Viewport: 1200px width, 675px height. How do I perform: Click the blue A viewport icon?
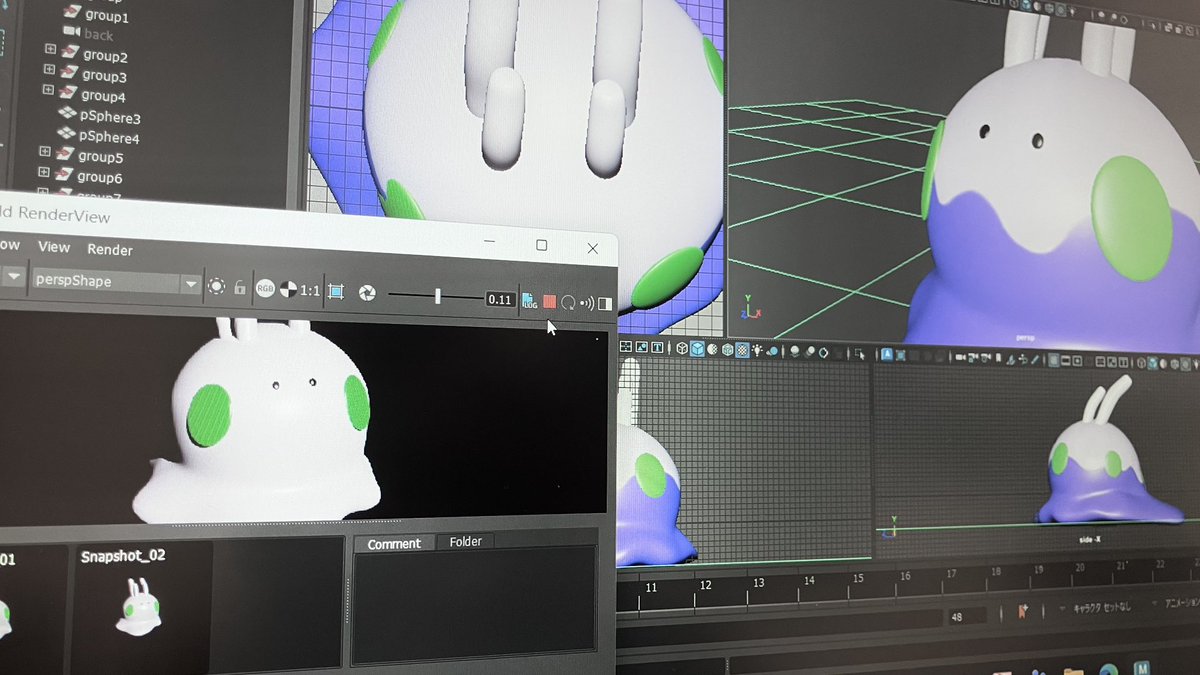(x=887, y=354)
